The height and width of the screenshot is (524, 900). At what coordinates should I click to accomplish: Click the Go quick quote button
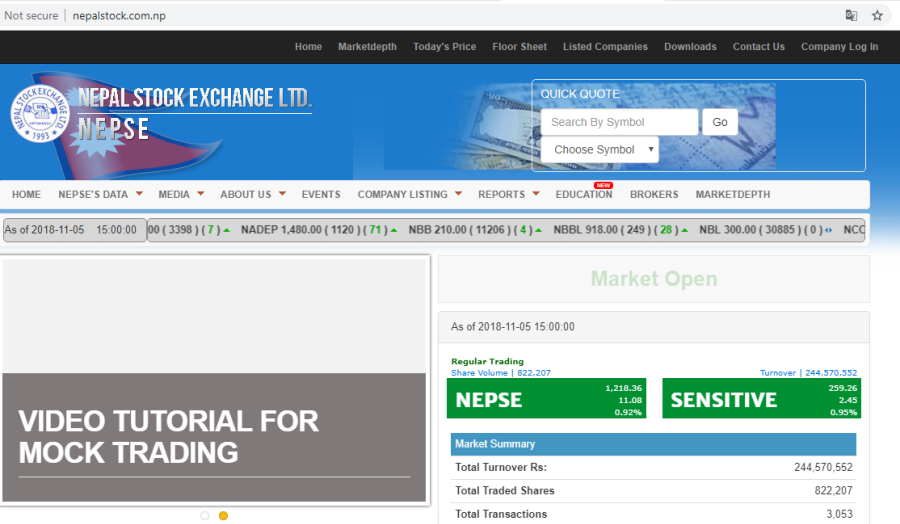pos(720,122)
